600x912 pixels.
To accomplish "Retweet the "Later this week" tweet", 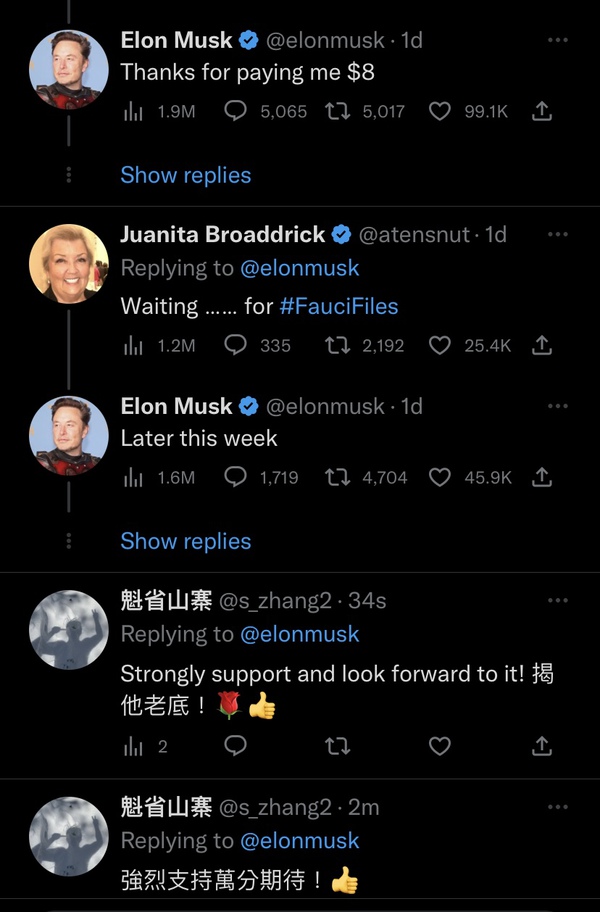I will (x=339, y=477).
